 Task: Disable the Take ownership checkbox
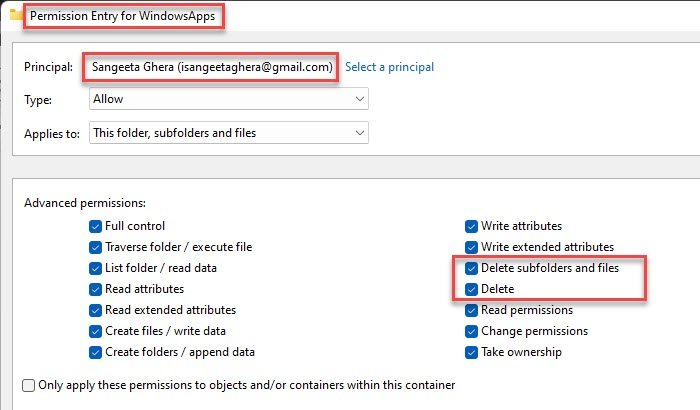pyautogui.click(x=471, y=352)
